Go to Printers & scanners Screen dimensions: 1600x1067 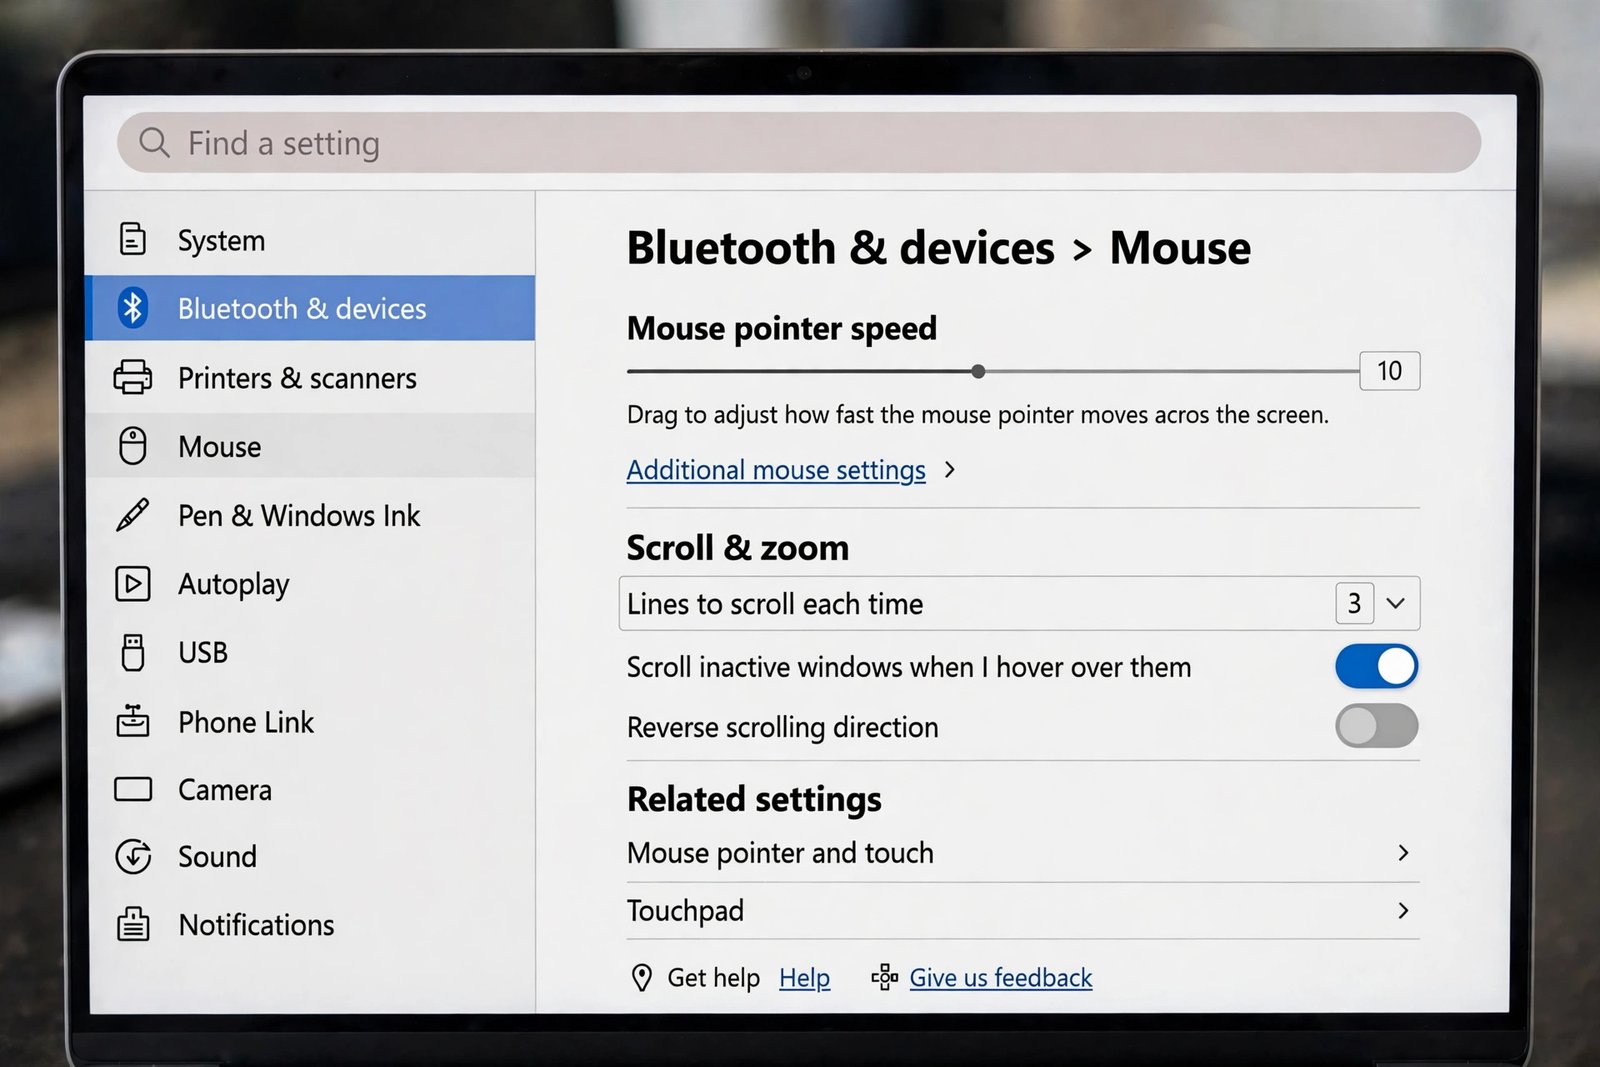(x=310, y=378)
